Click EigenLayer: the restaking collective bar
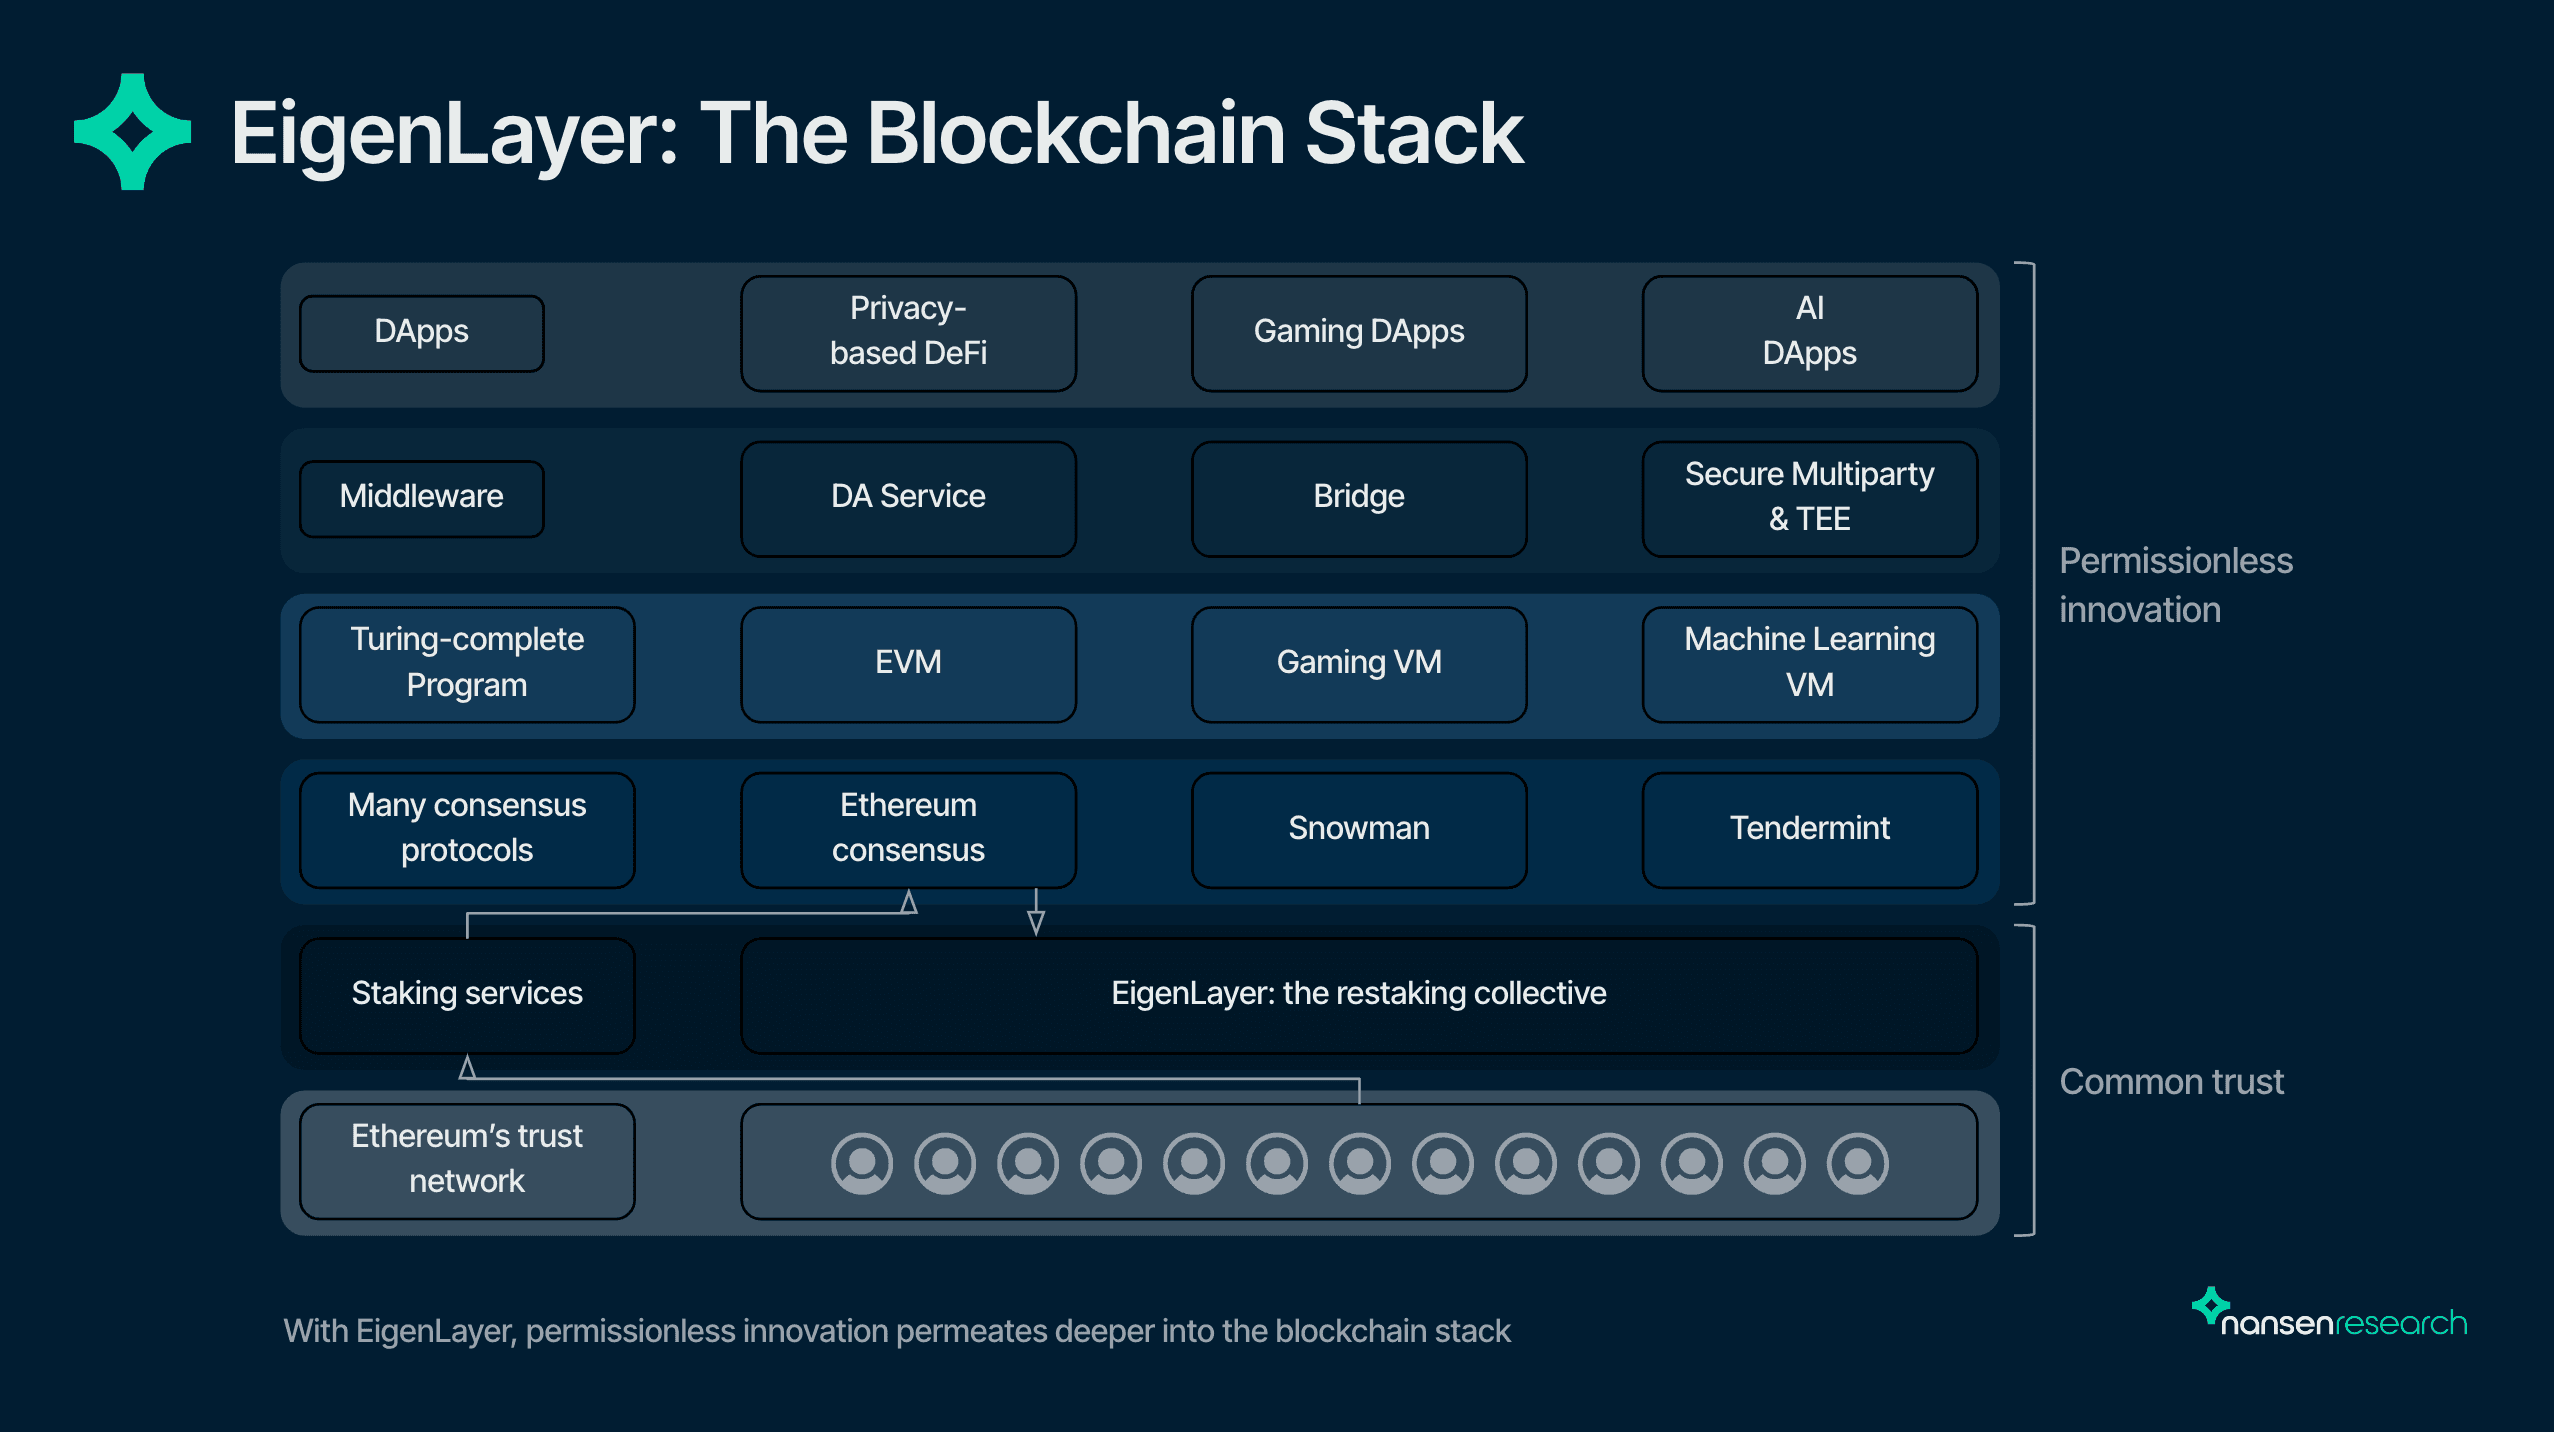 [x=1358, y=994]
